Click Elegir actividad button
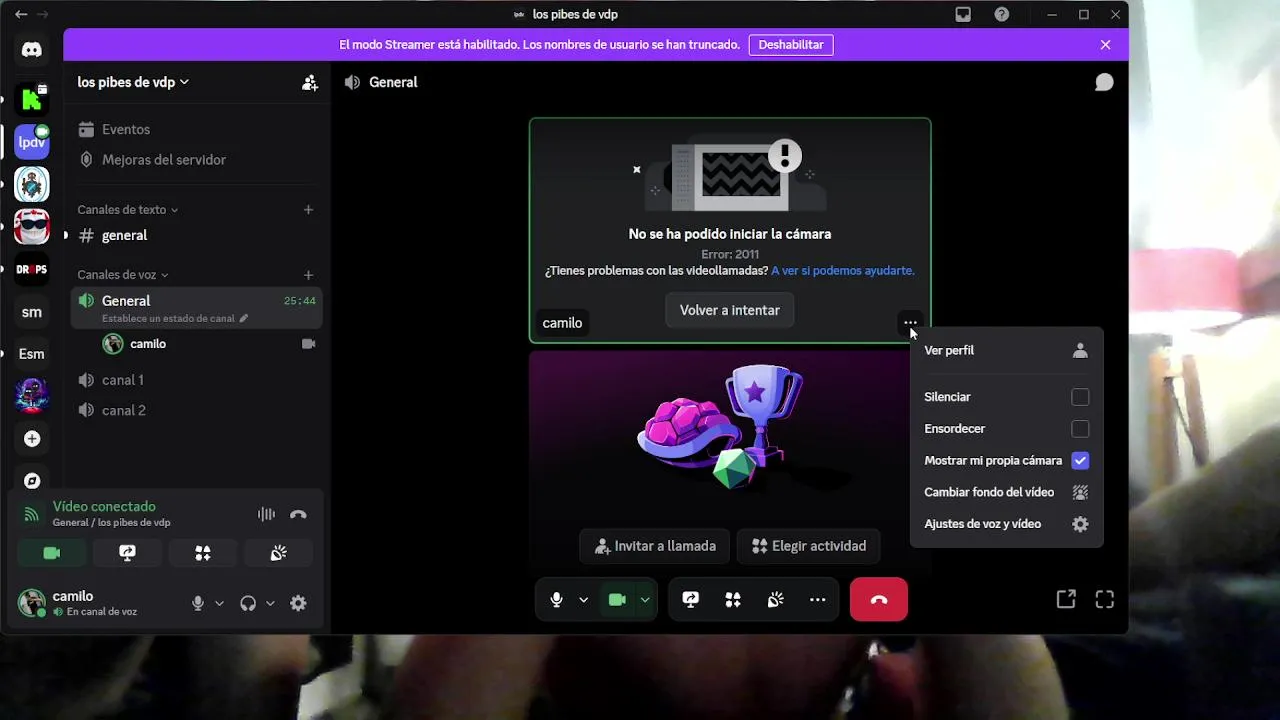Viewport: 1280px width, 720px height. (808, 546)
